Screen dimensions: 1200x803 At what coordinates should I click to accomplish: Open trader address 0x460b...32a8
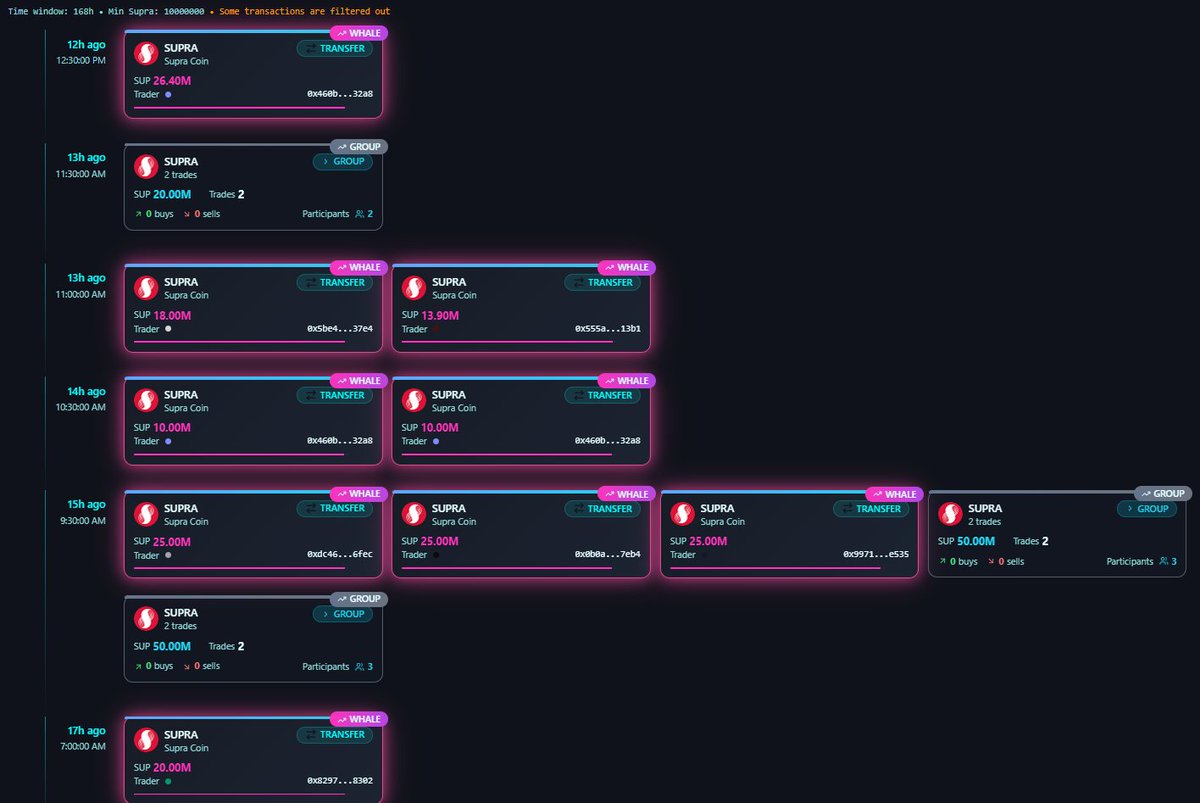pos(341,94)
